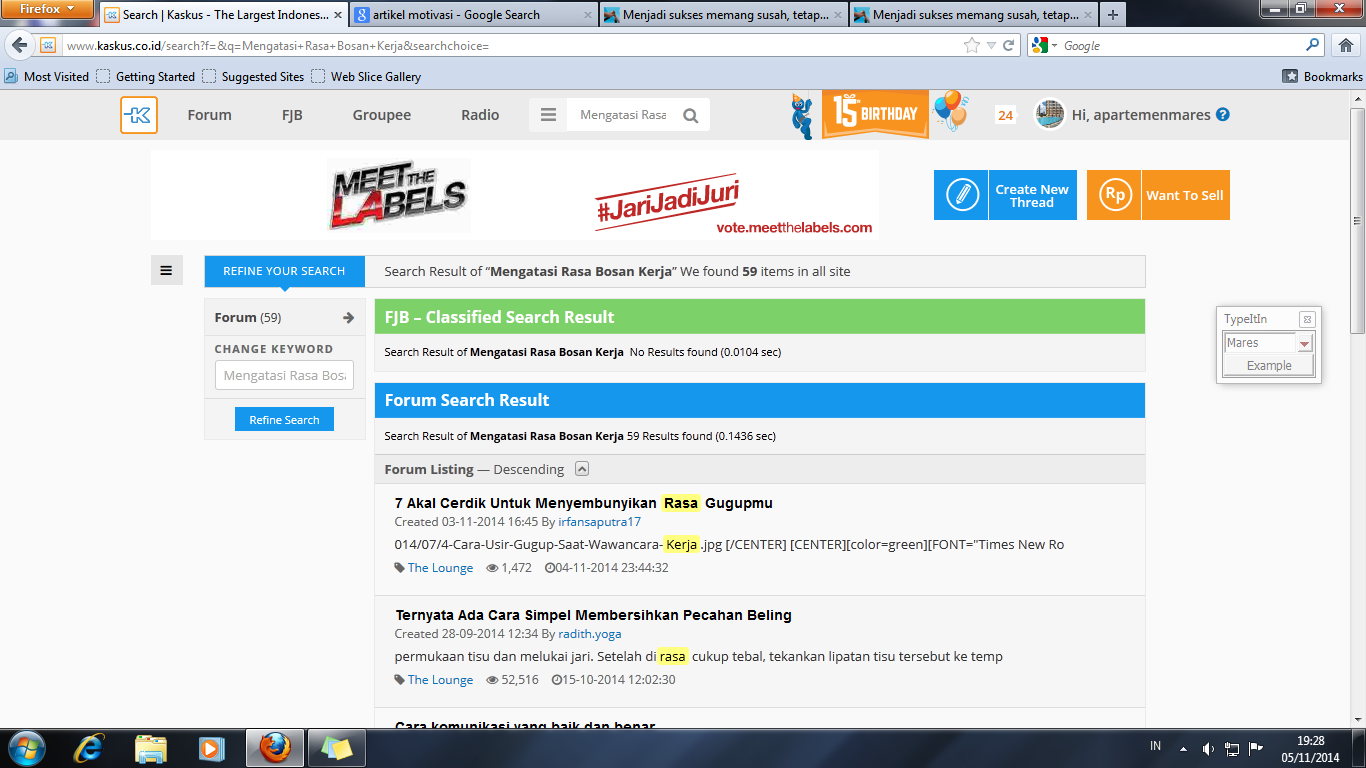Open thread Ternyata Ada Cara Simpel Membersihkan Pecahan Beling
Screen dimensions: 1366x768
593,615
